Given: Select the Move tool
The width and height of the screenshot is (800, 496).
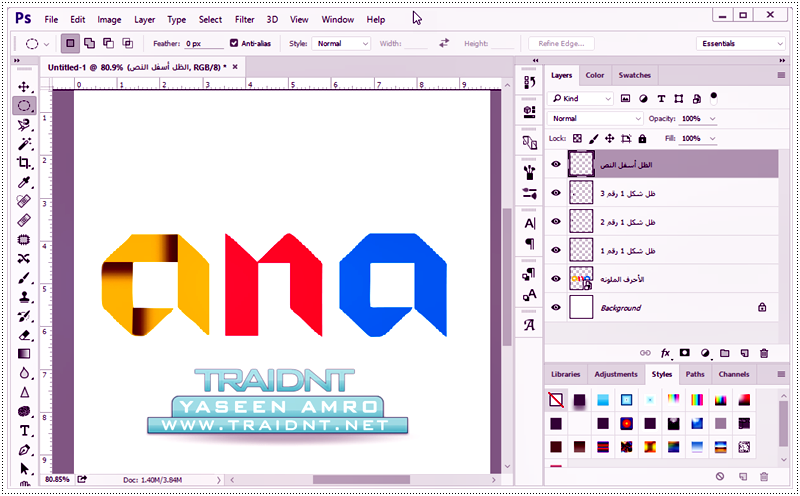Looking at the screenshot, I should pos(23,87).
